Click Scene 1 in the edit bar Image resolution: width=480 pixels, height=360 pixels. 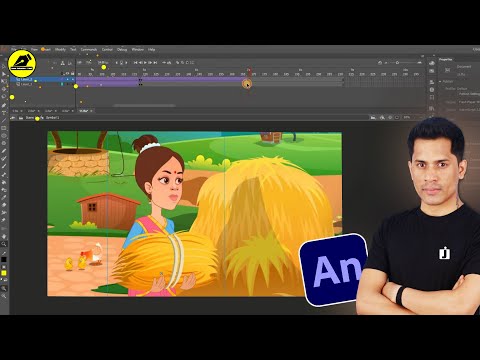(x=30, y=118)
